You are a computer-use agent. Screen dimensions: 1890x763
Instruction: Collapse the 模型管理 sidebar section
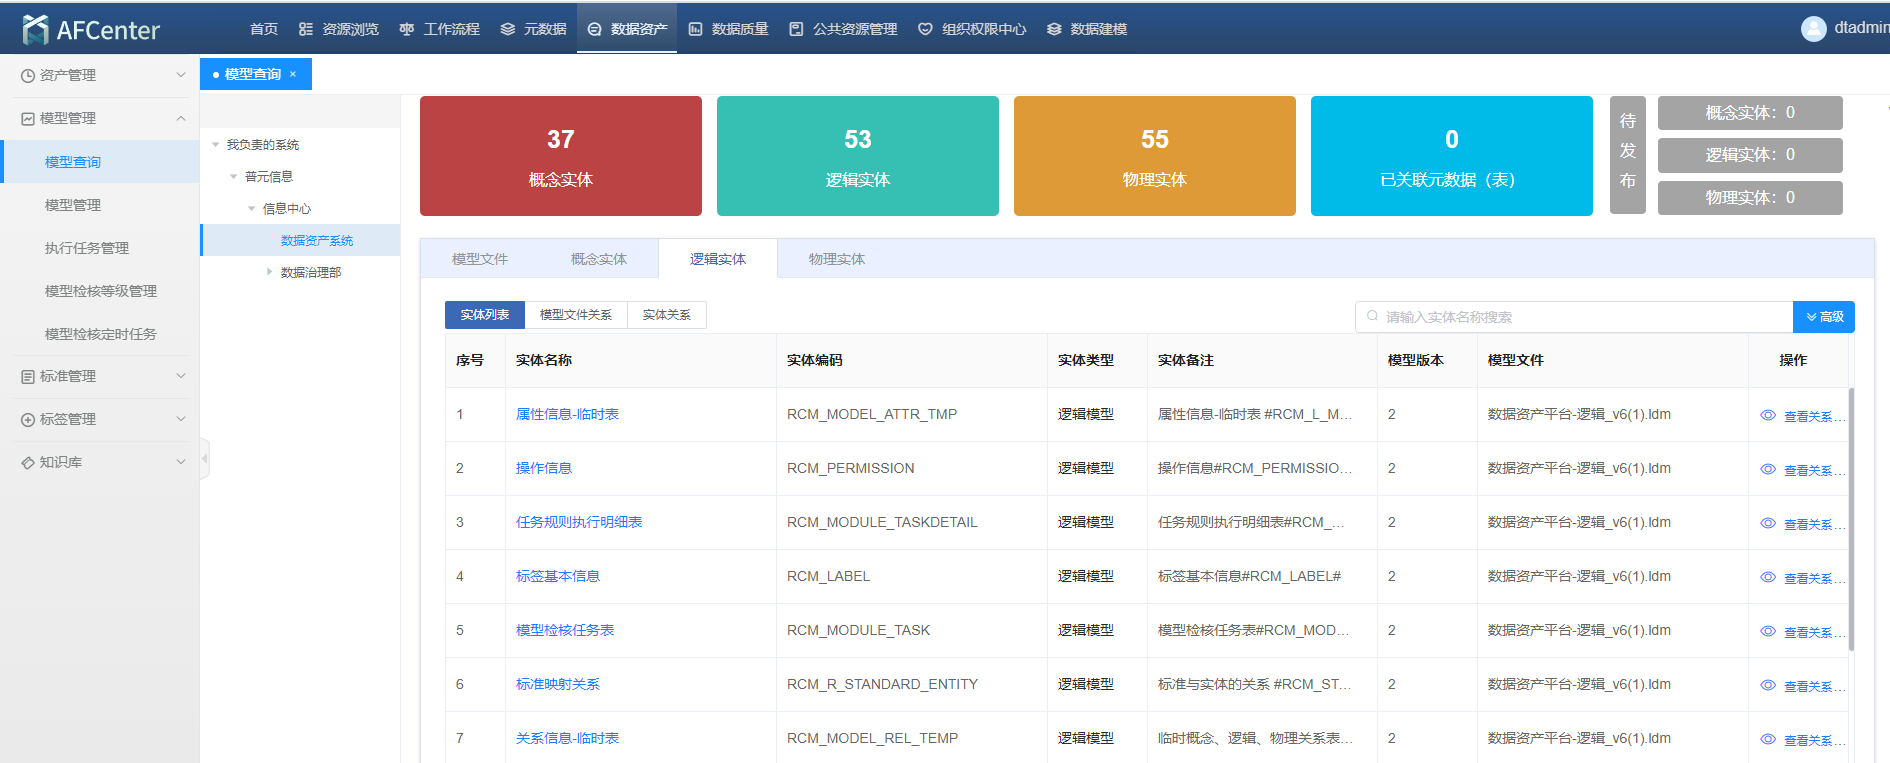coord(181,118)
